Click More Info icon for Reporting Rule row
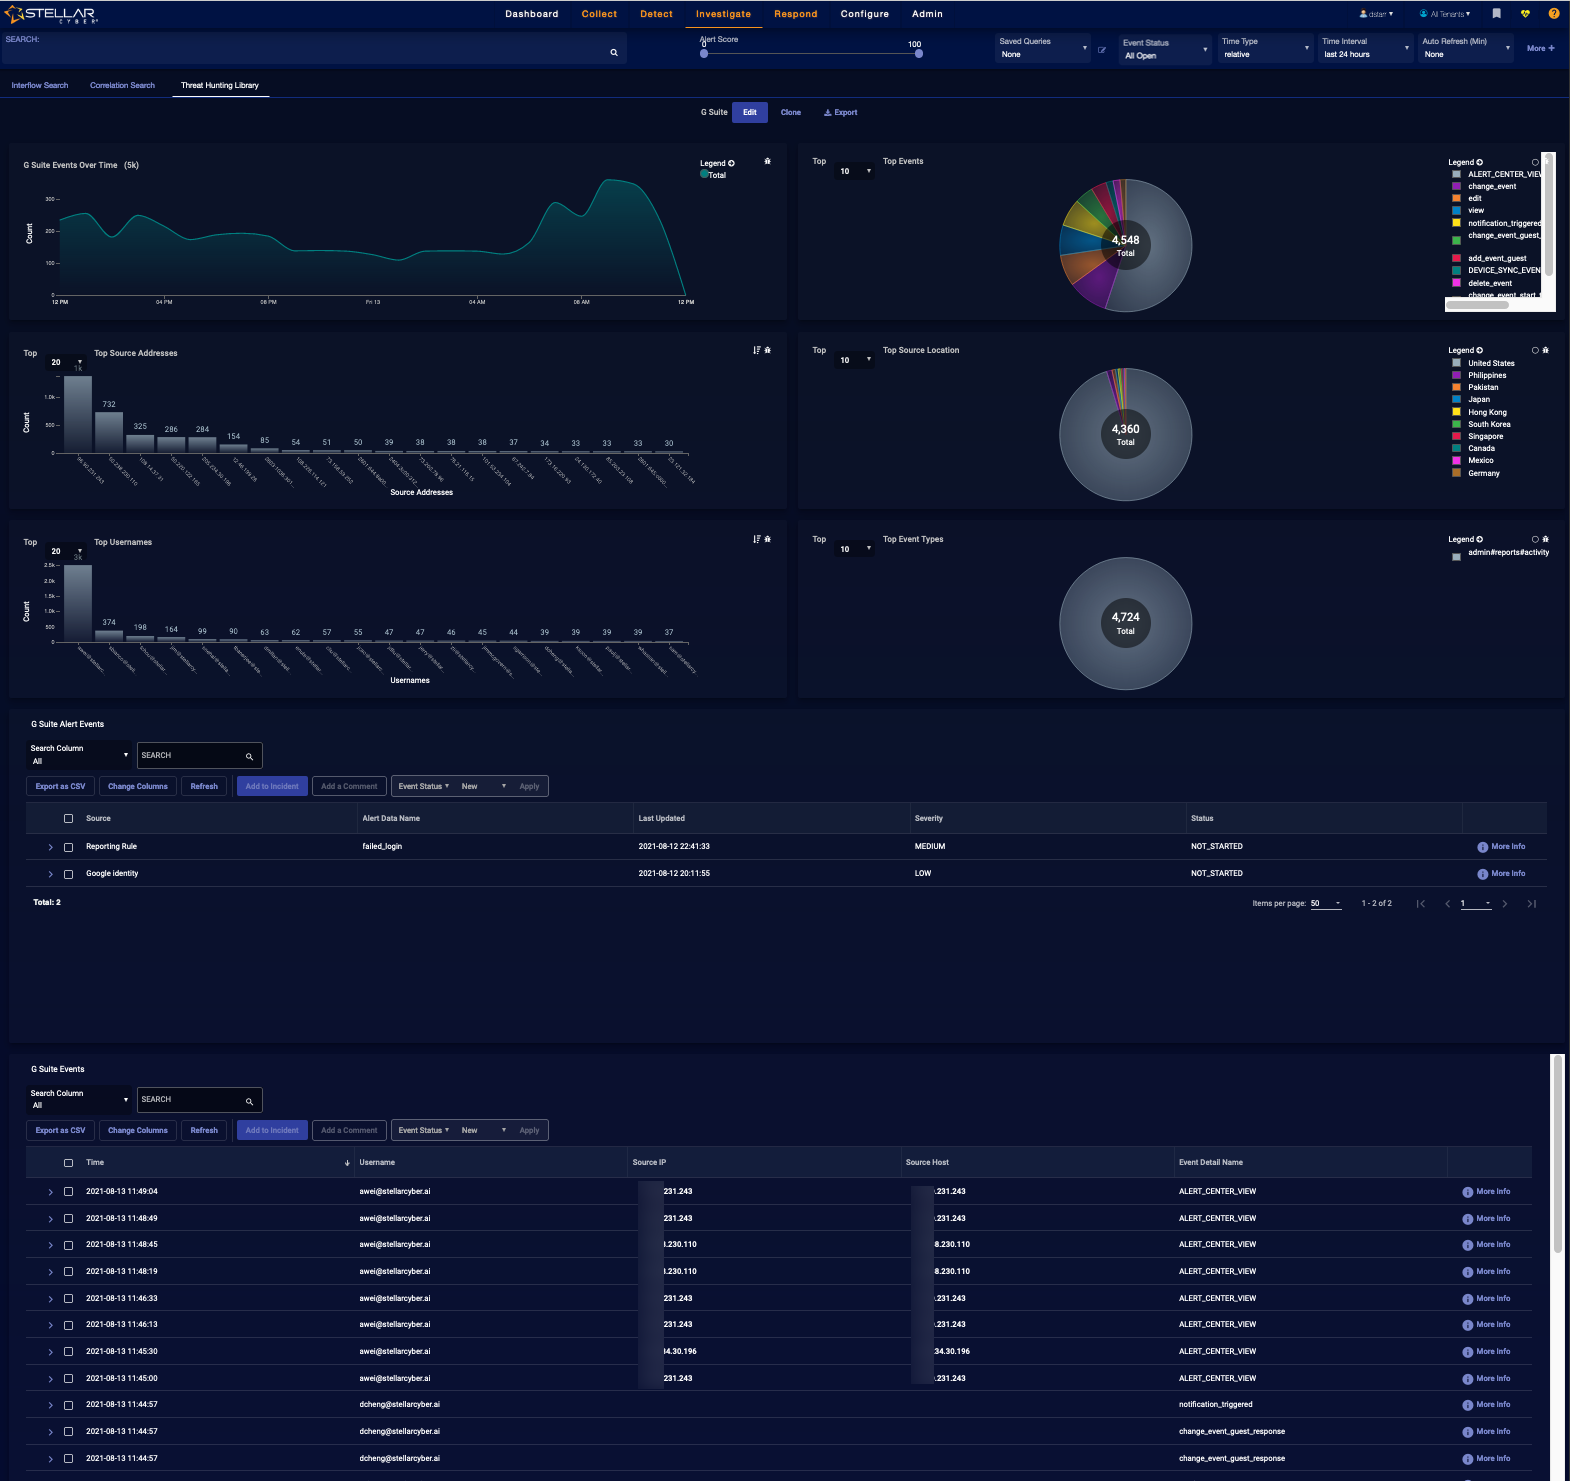 [x=1482, y=847]
